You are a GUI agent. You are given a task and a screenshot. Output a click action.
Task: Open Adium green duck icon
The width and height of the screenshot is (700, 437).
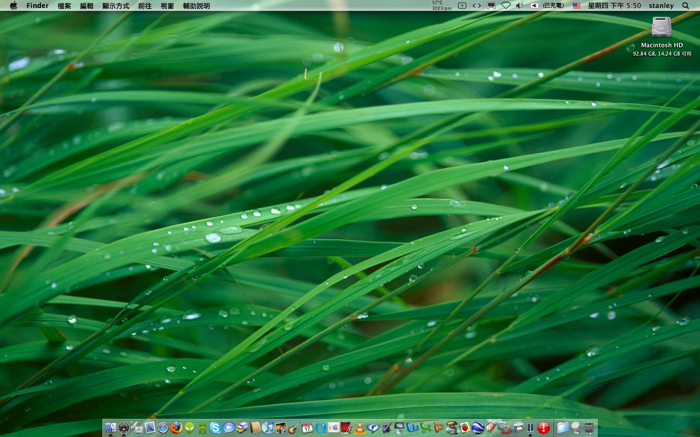coord(202,428)
